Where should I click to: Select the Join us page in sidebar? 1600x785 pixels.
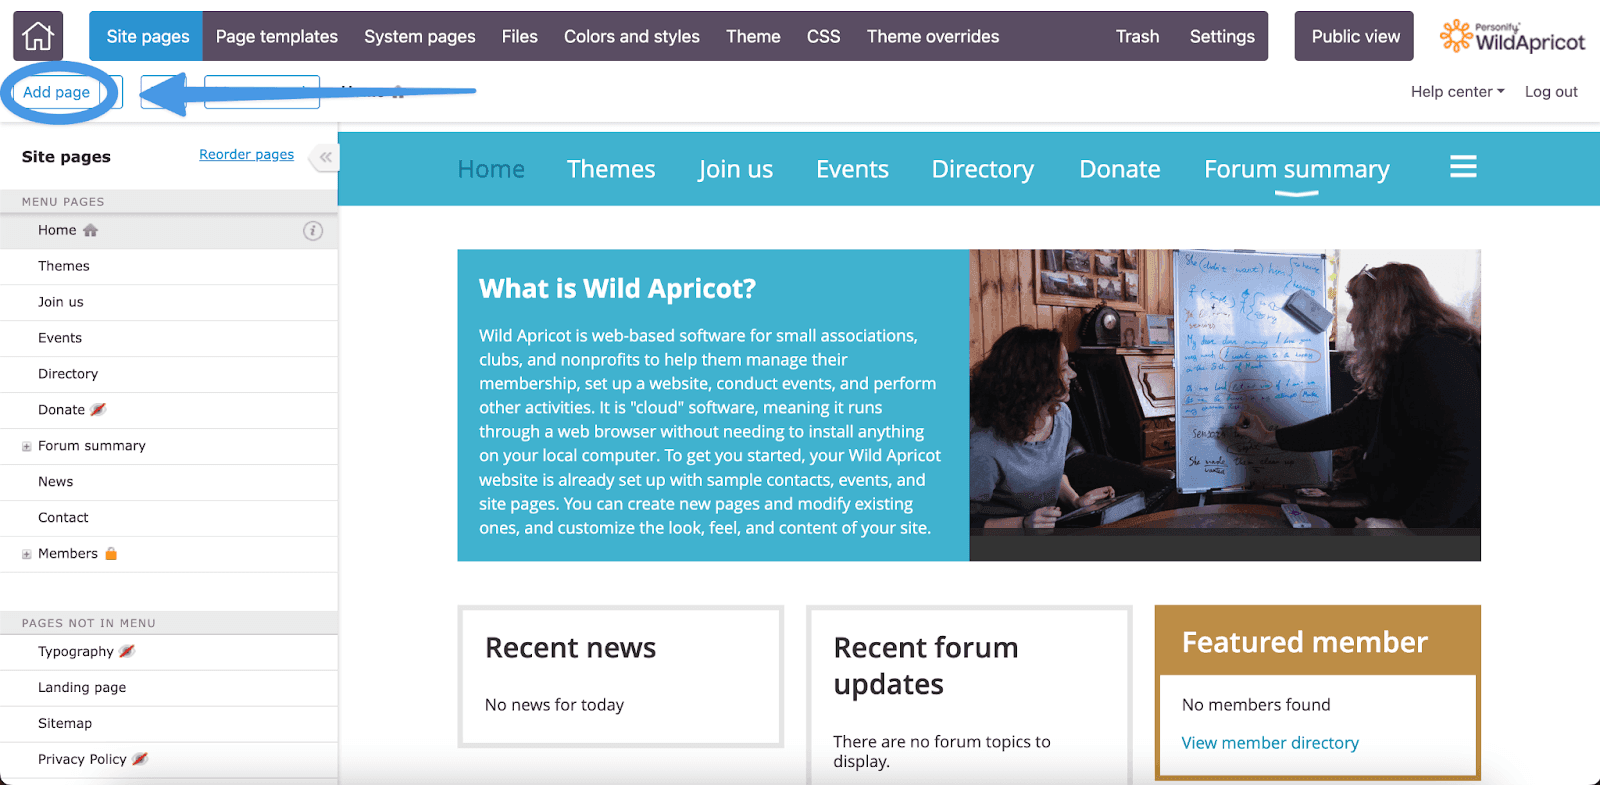[x=168, y=302]
